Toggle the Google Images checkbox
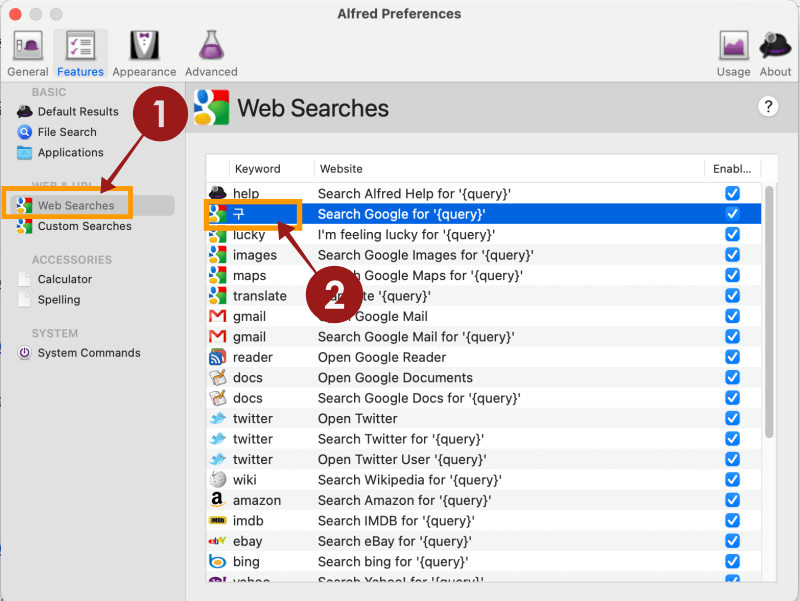This screenshot has height=601, width=800. tap(732, 255)
